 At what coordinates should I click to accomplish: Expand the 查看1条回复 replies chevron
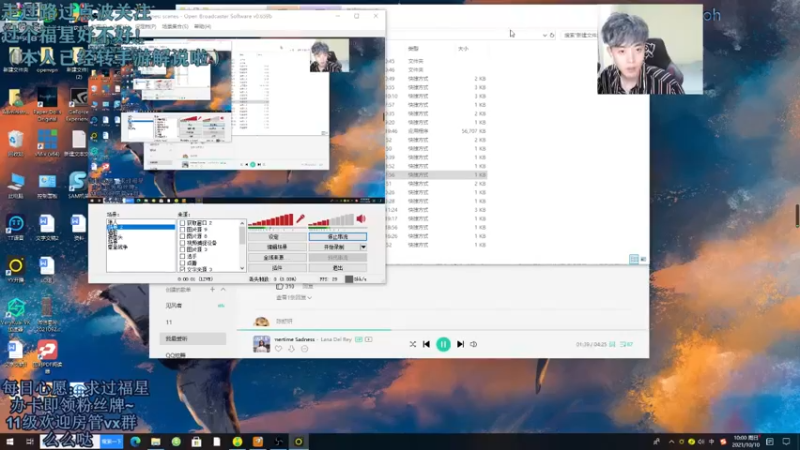tap(310, 297)
